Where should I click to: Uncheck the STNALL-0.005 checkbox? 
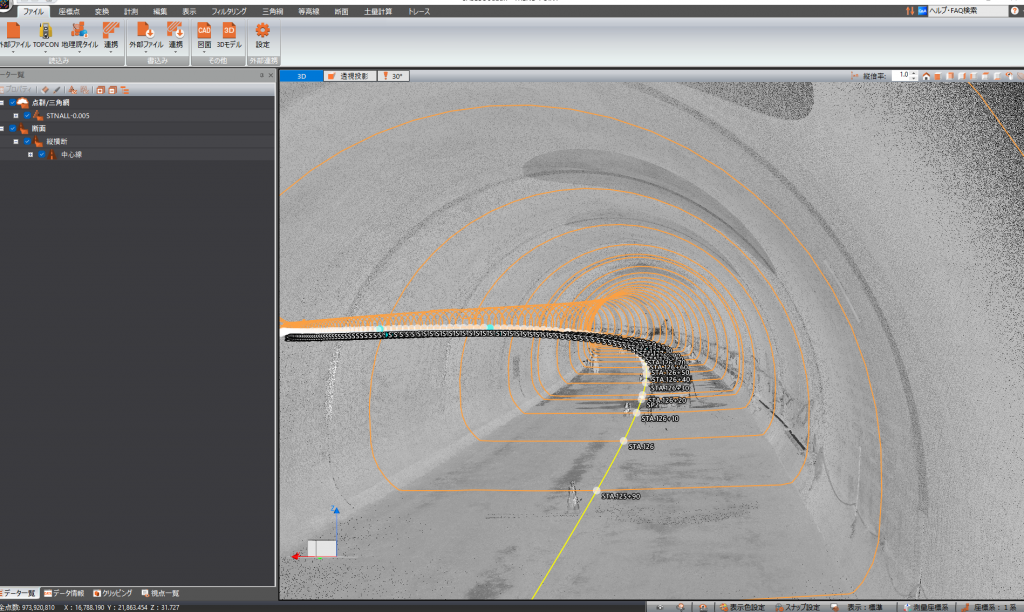(x=27, y=116)
